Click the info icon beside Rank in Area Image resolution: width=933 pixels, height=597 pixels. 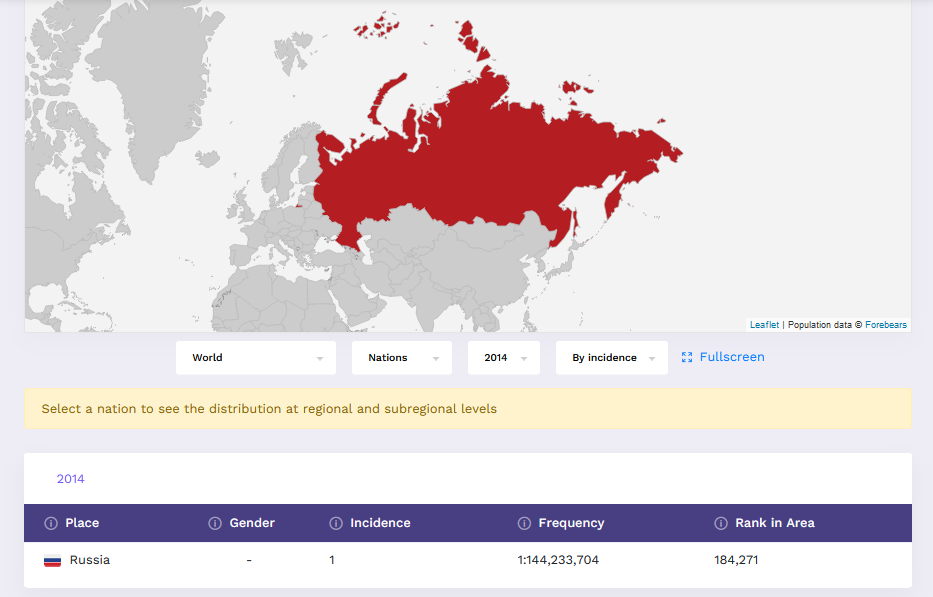click(721, 523)
